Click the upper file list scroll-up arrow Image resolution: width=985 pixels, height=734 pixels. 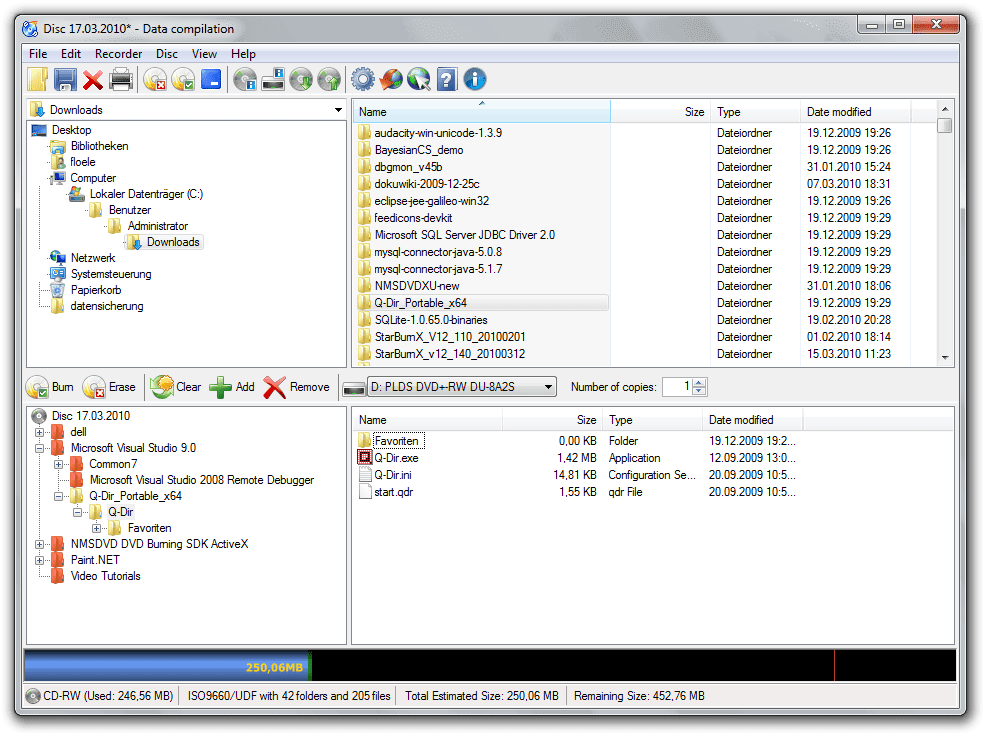(945, 109)
